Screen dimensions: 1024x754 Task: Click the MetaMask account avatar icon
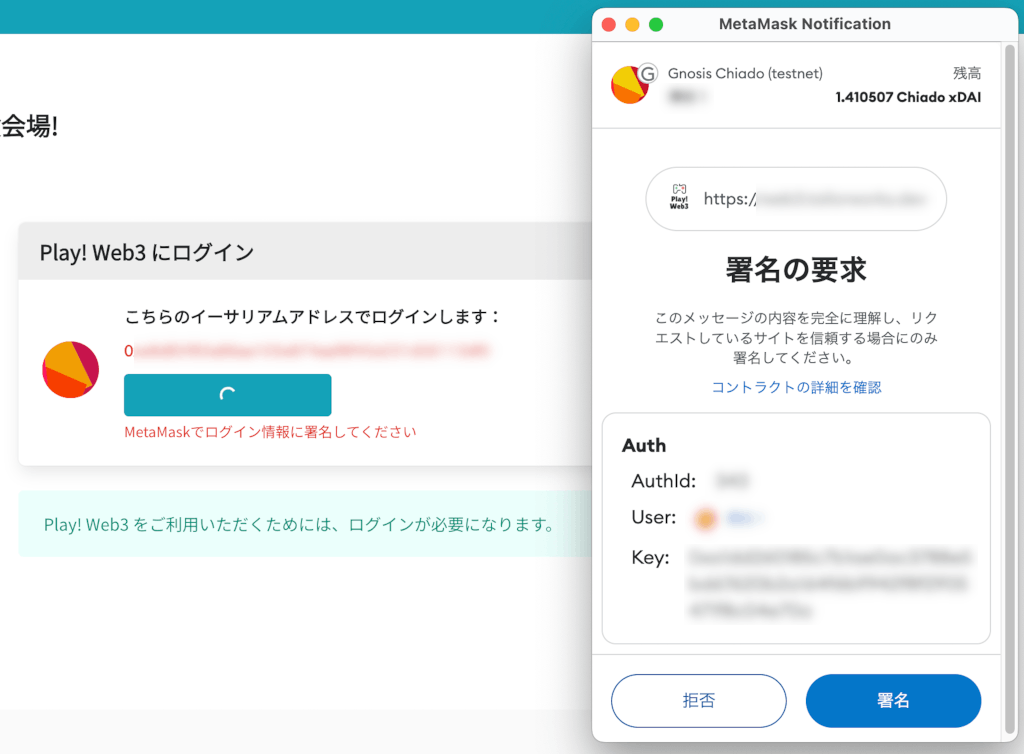629,85
